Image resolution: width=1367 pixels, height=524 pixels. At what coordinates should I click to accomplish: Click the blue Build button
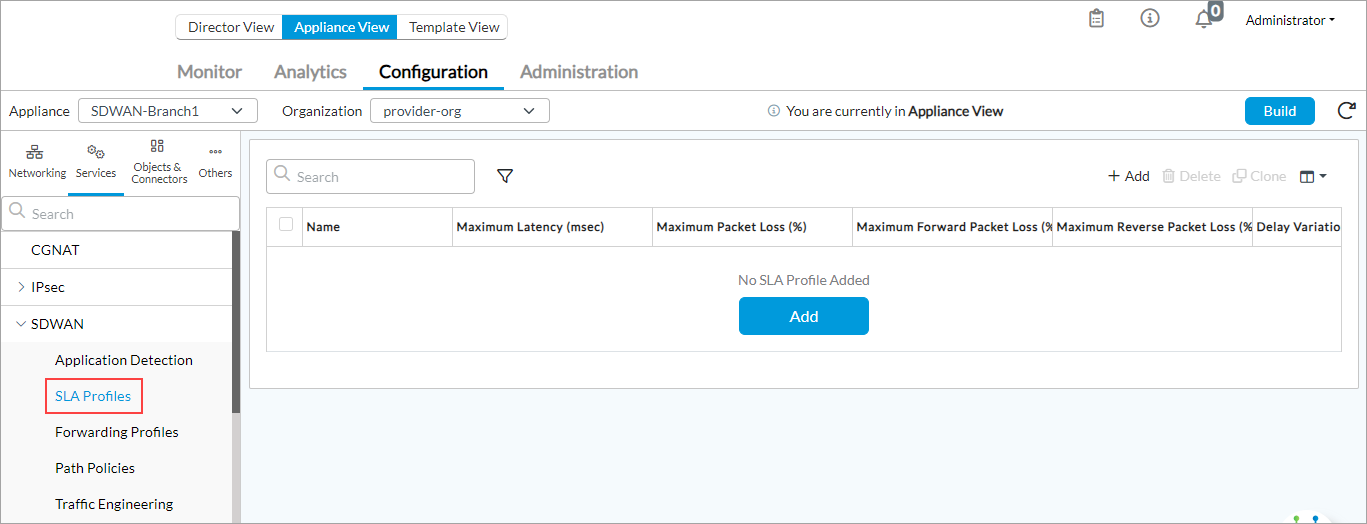point(1279,111)
